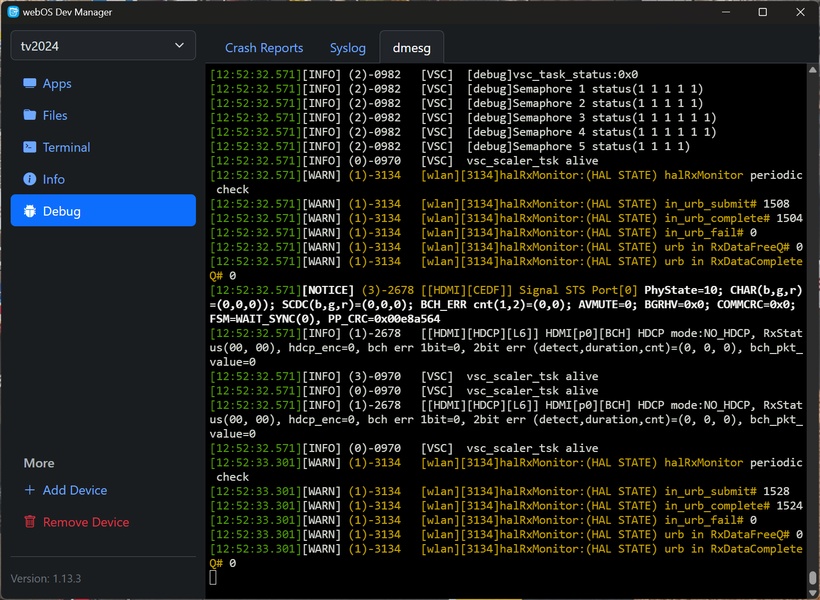820x600 pixels.
Task: Remove Device link in sidebar
Action: click(86, 522)
